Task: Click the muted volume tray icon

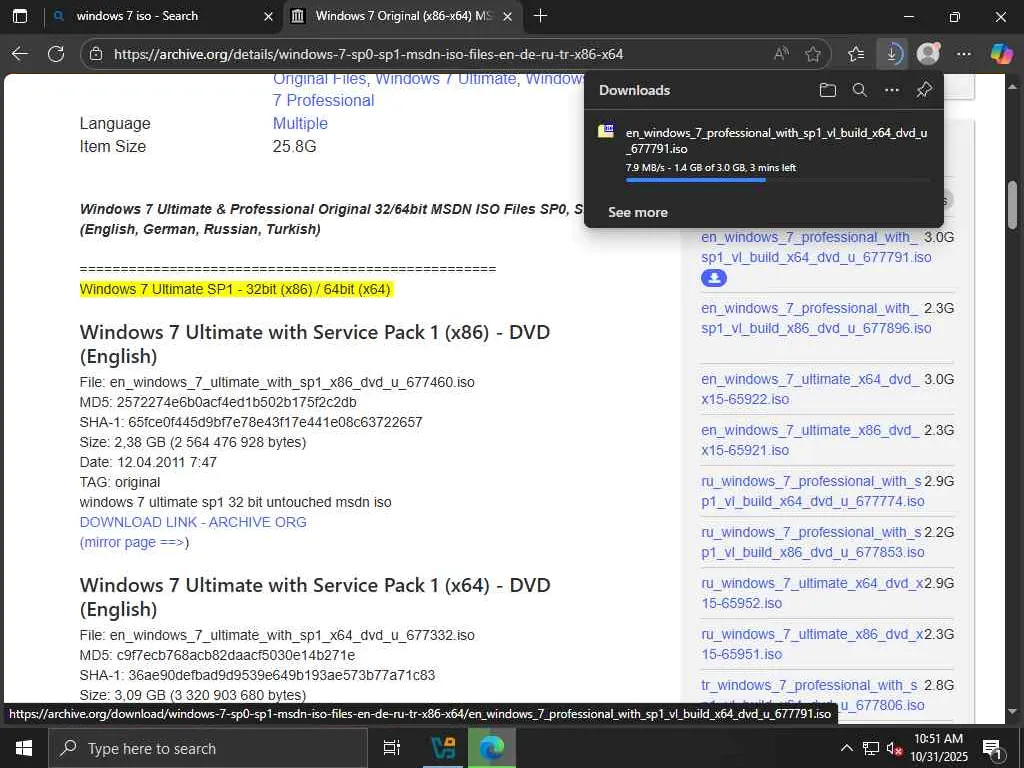Action: [x=894, y=748]
